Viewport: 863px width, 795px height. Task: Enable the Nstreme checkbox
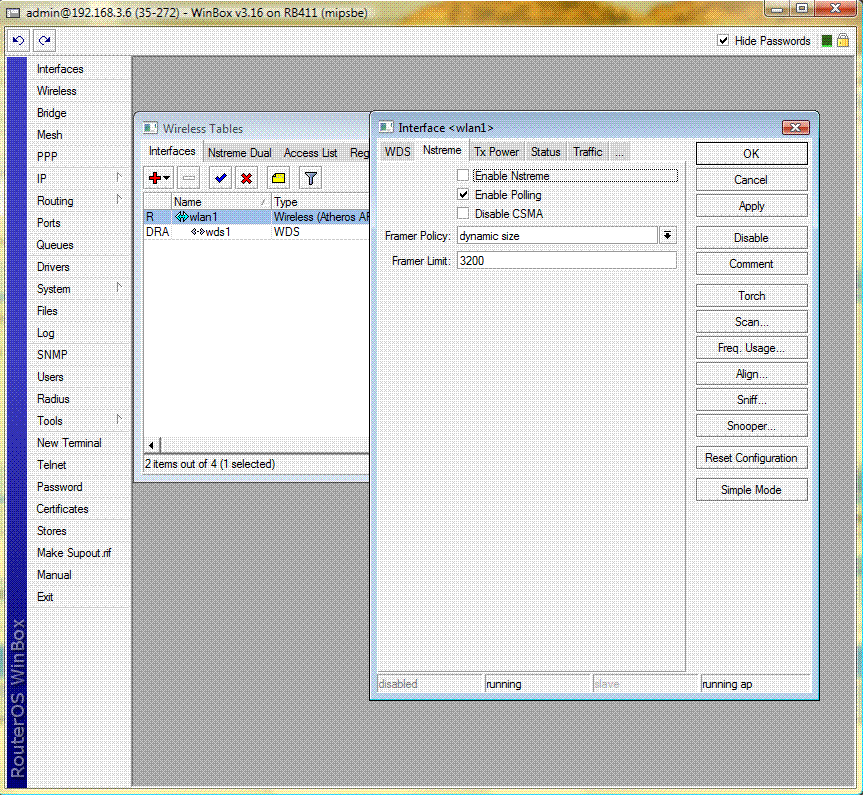463,176
